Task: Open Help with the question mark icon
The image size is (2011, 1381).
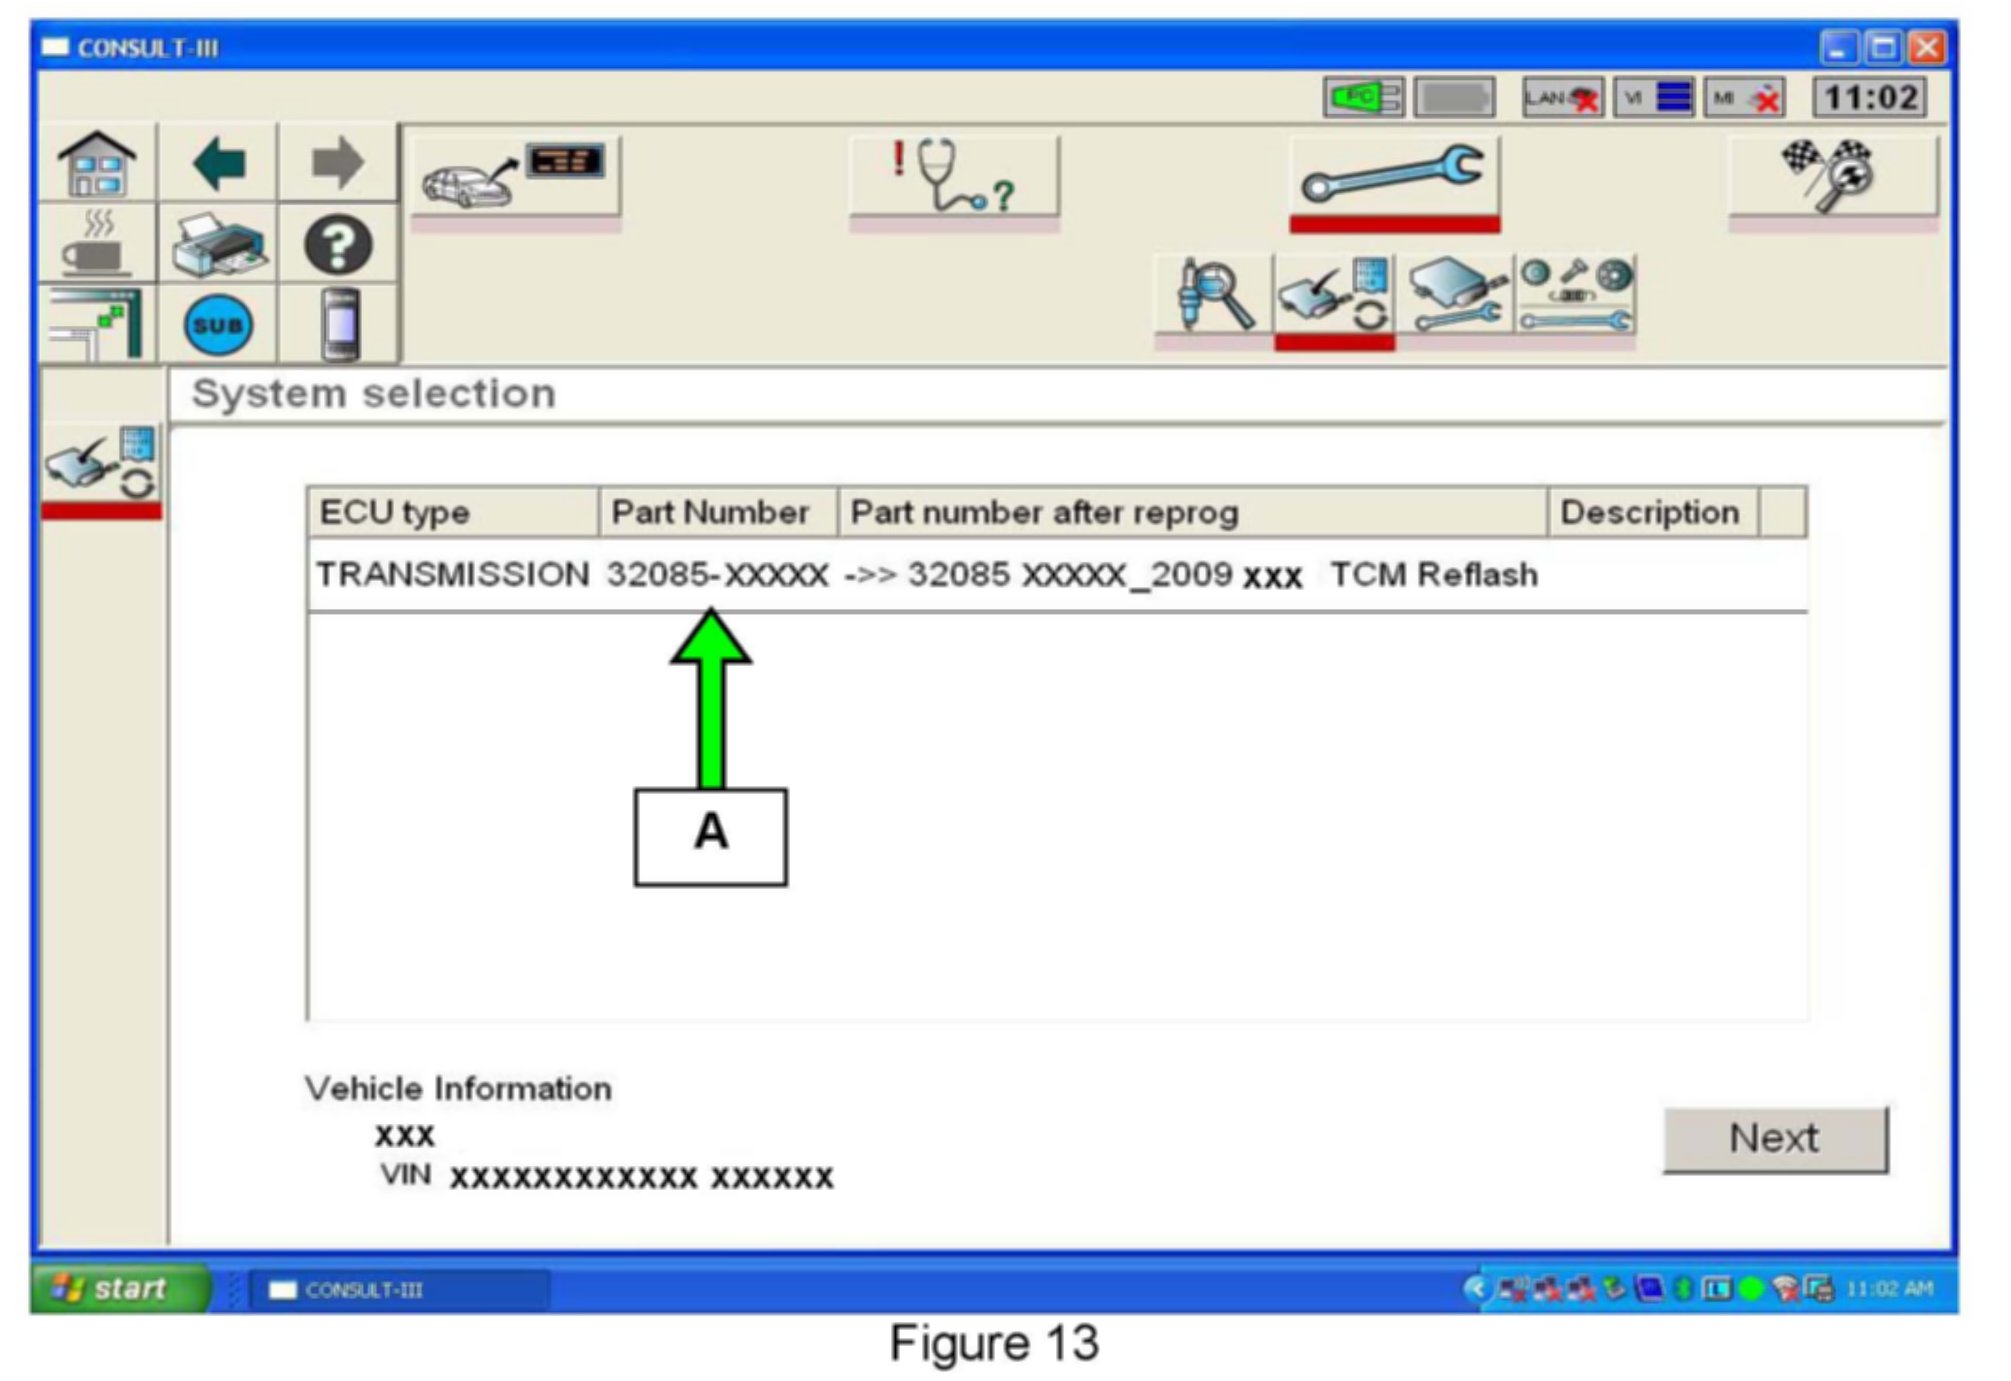Action: 337,243
